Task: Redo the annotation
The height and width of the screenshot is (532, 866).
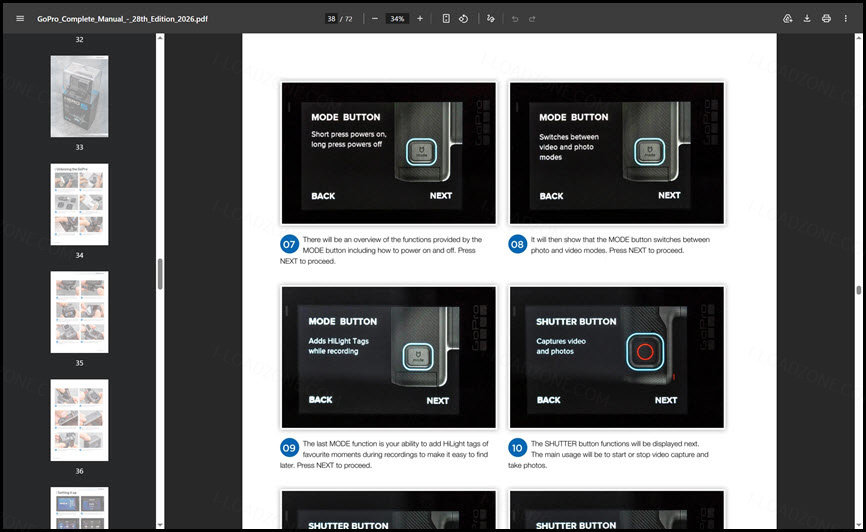Action: click(532, 18)
